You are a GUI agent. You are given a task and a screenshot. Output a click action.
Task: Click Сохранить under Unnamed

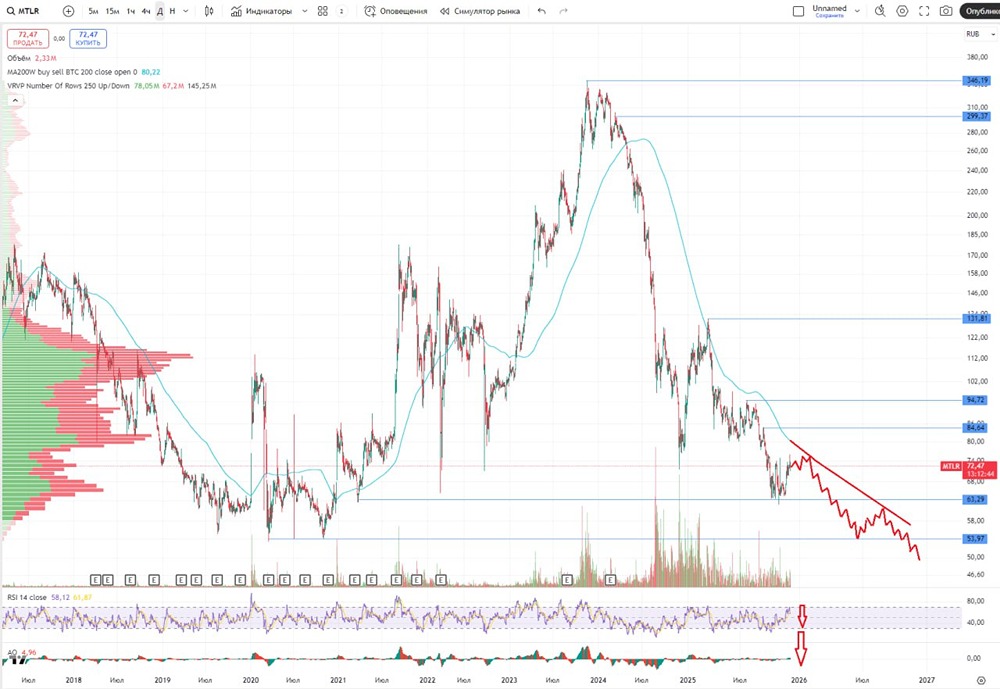point(829,15)
